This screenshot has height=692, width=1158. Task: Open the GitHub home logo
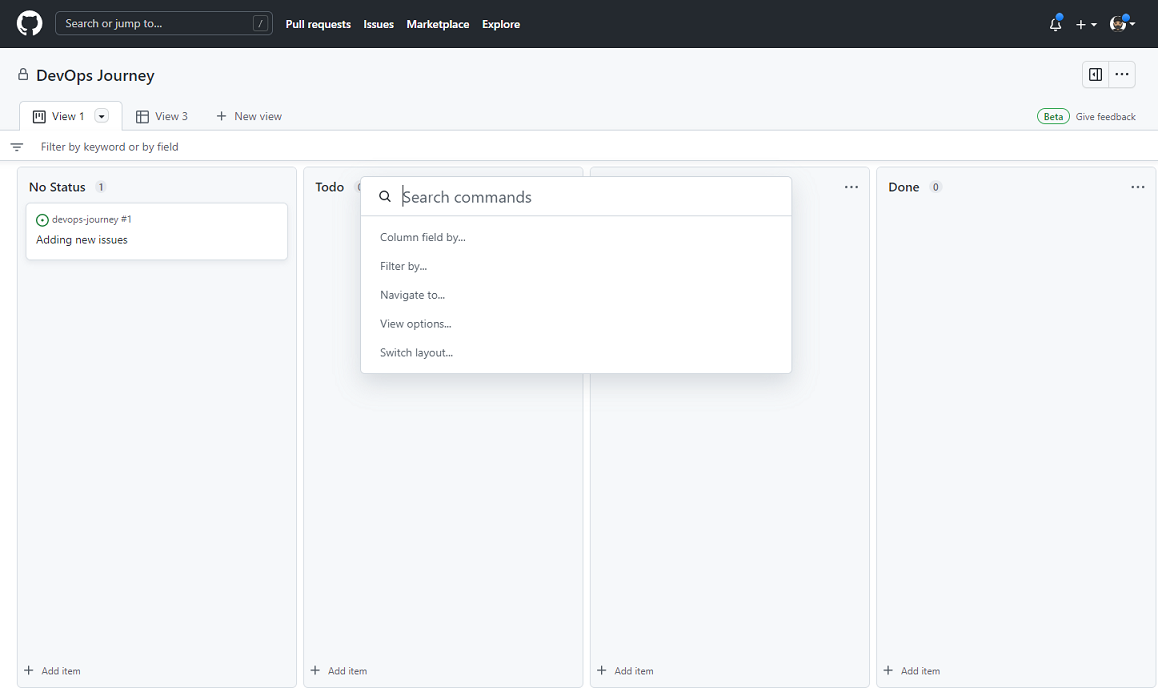click(x=30, y=24)
